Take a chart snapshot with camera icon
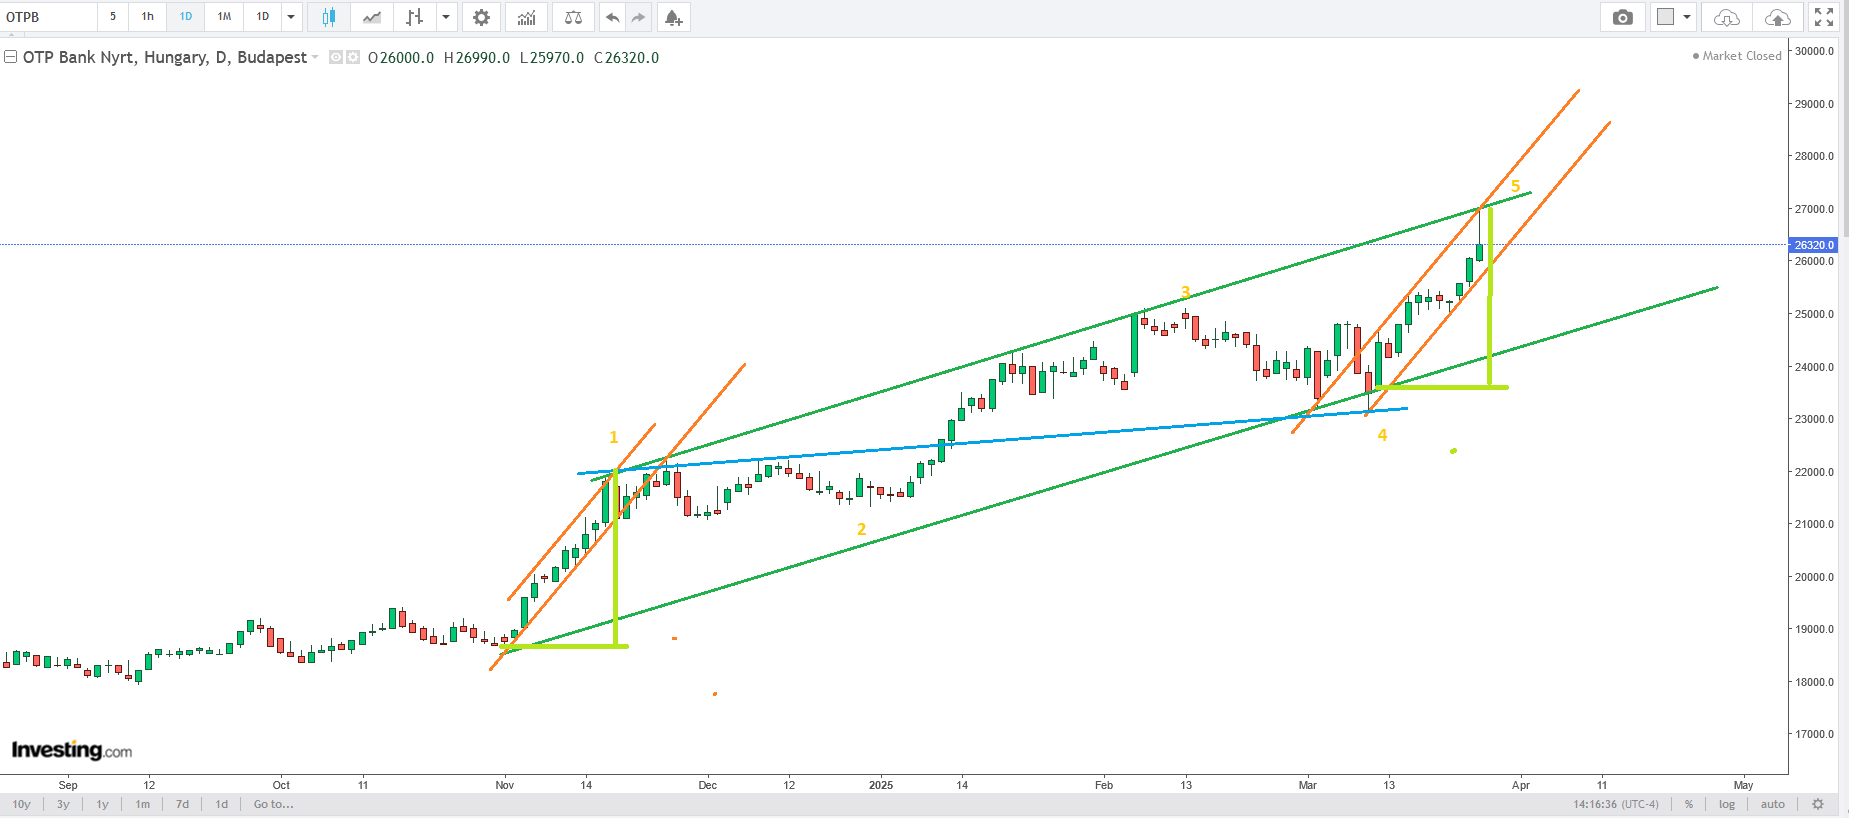1849x818 pixels. [x=1622, y=17]
